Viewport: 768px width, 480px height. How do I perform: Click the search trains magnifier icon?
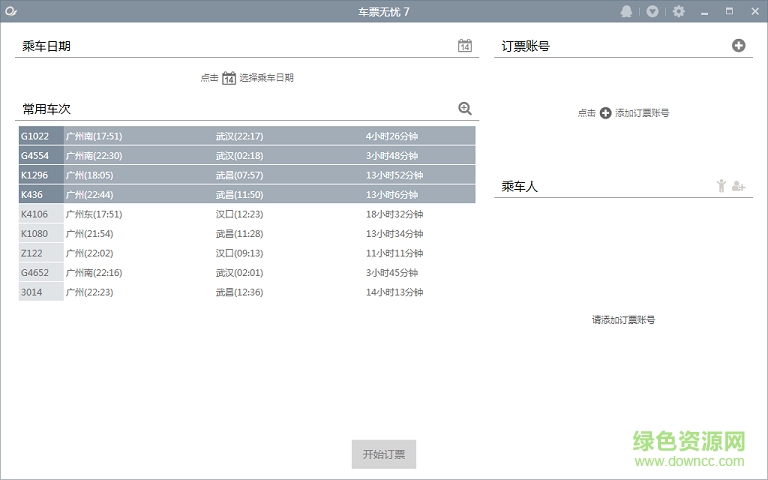465,108
